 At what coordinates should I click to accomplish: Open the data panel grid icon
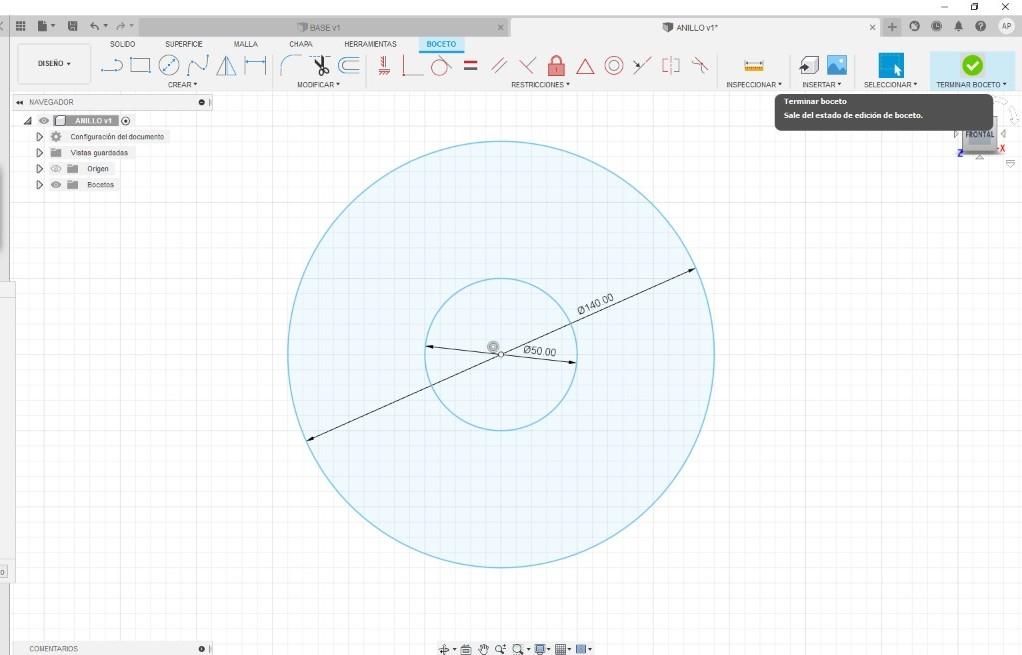(21, 26)
